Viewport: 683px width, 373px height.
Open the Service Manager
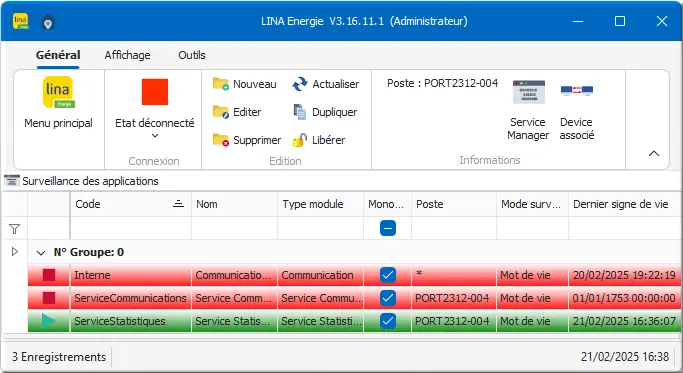point(528,110)
